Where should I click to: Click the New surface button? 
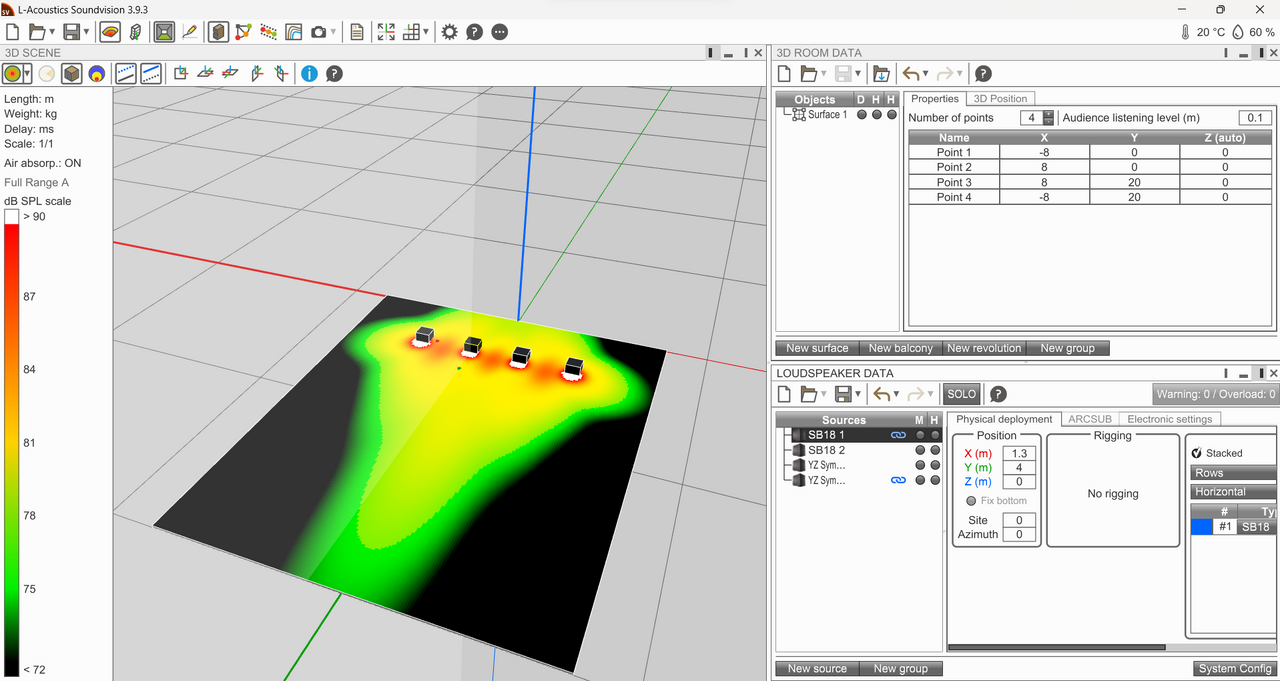(x=817, y=348)
